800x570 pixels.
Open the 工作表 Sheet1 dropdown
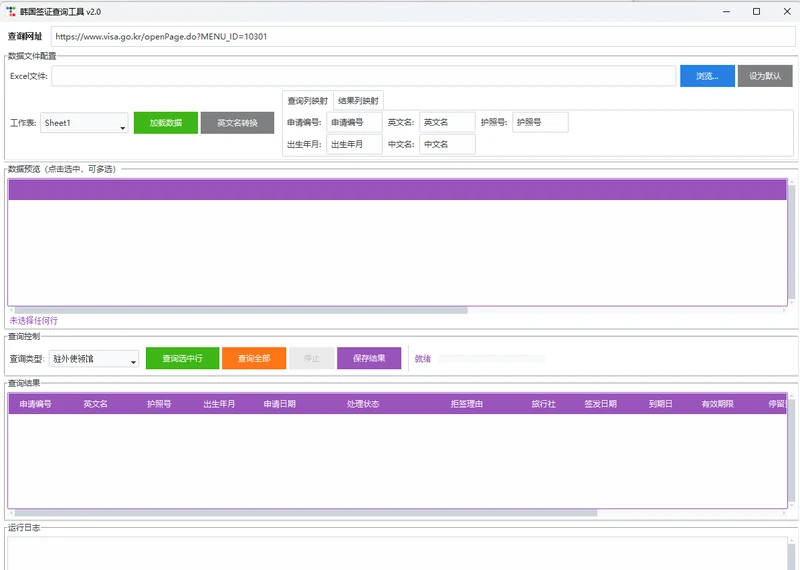pyautogui.click(x=84, y=123)
